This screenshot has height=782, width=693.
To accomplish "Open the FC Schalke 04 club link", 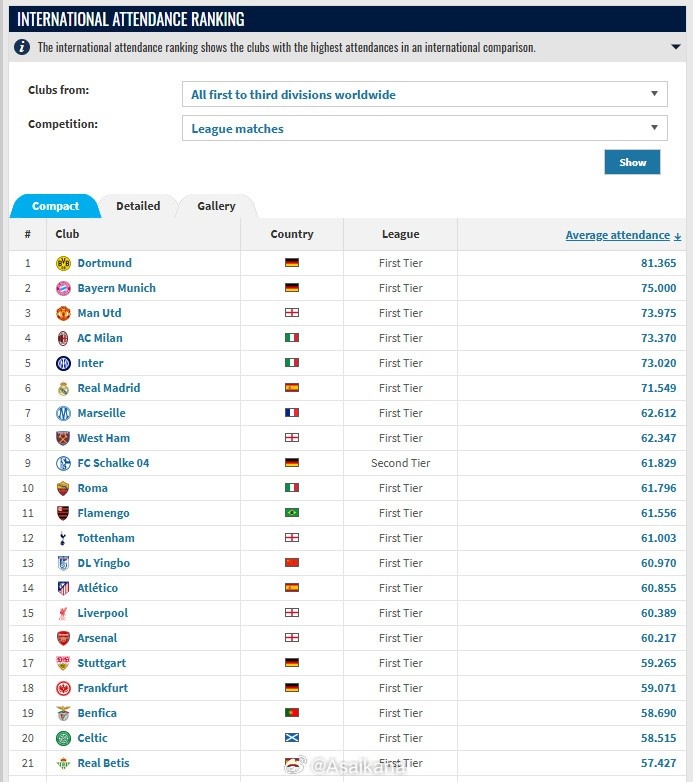I will click(x=113, y=463).
